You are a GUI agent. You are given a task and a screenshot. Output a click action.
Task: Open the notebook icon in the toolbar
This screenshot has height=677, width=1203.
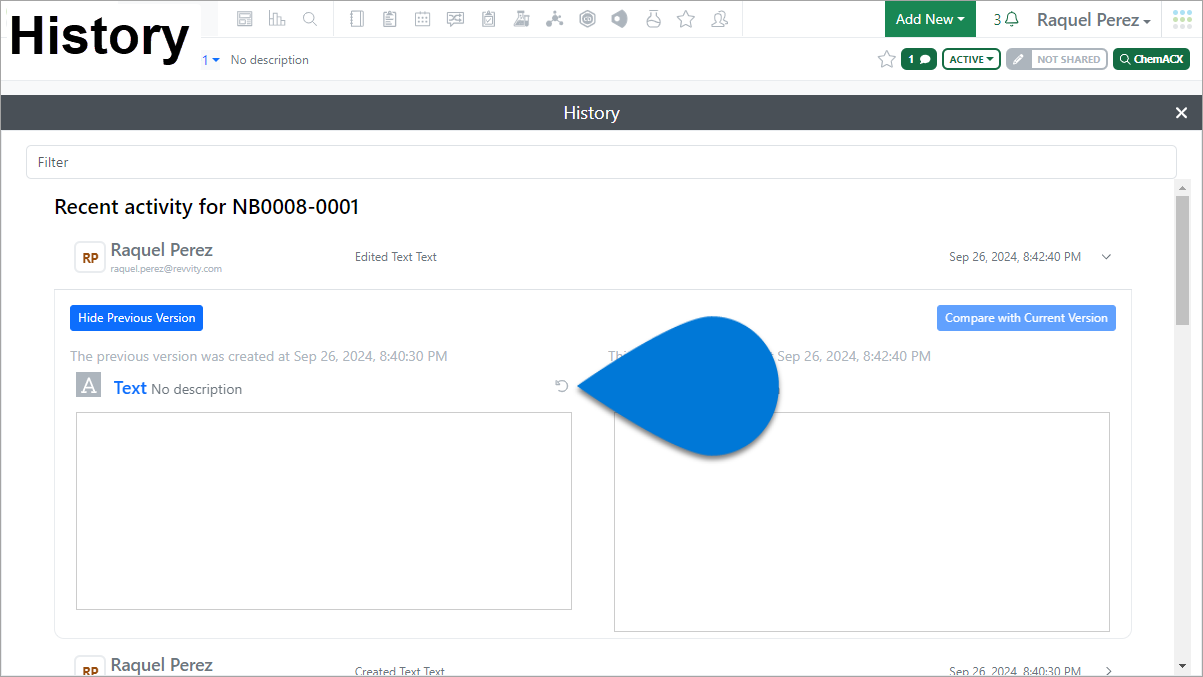357,19
